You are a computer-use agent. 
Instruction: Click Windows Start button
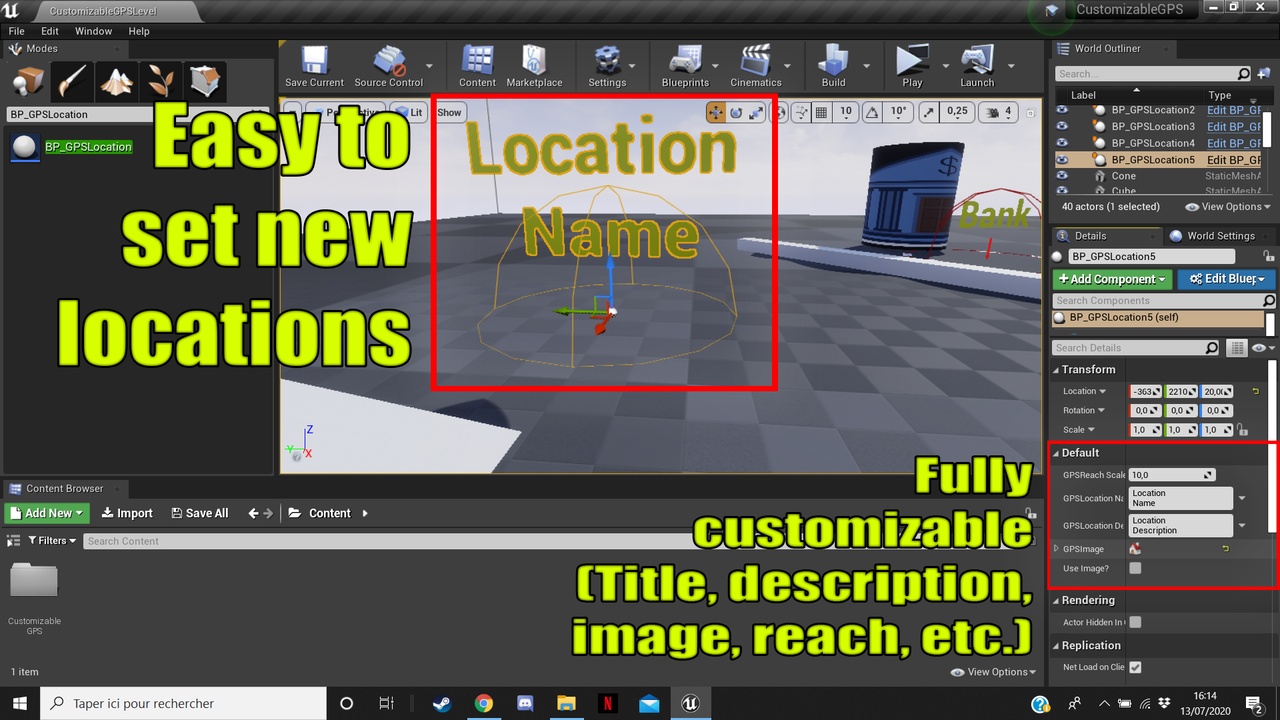coord(20,703)
